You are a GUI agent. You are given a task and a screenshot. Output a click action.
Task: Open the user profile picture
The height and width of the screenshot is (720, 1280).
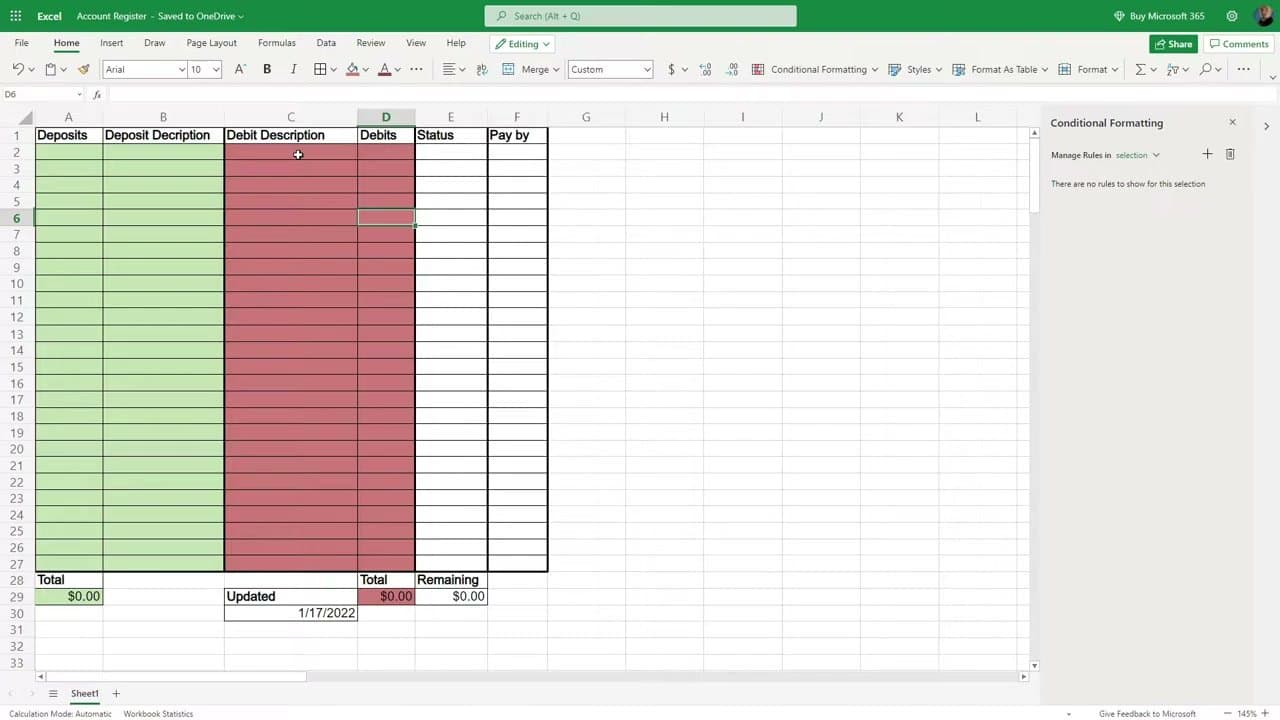coord(1263,16)
